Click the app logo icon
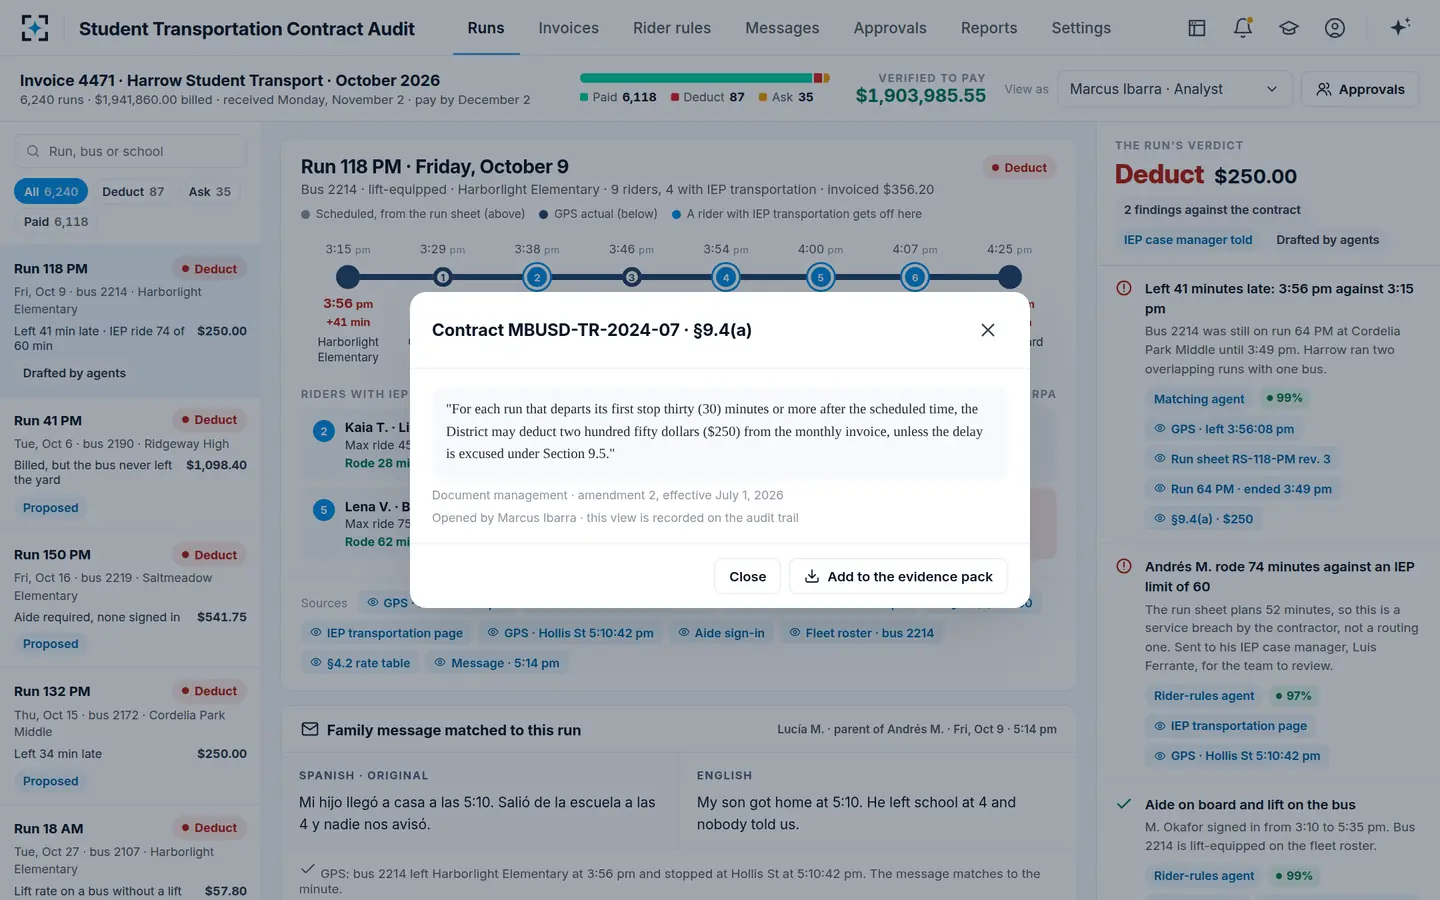The height and width of the screenshot is (900, 1440). tap(35, 28)
